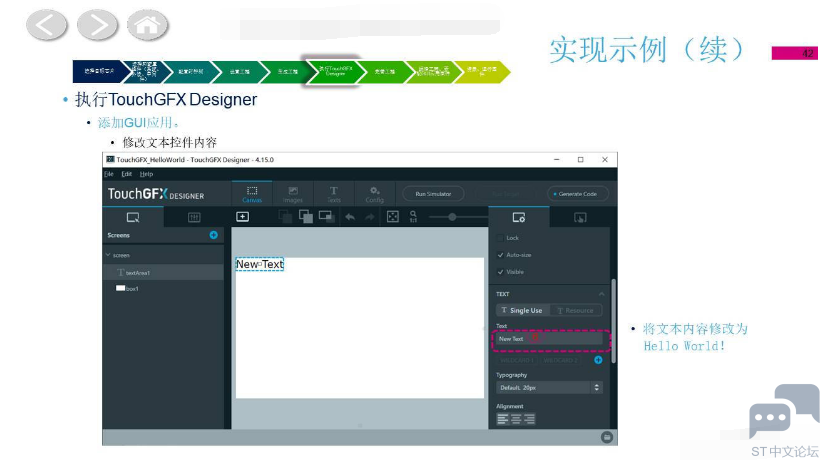
Task: Click the properties panel vertical scrollbar
Action: tap(613, 321)
